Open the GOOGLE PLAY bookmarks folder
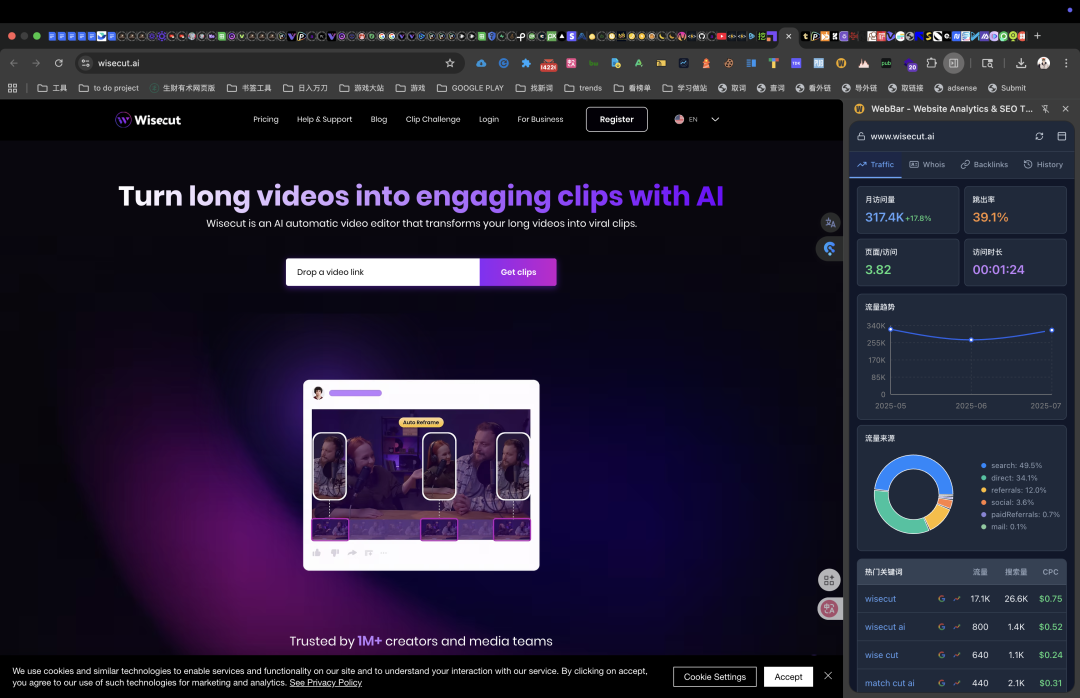Screen dimensions: 1080x698 [x=470, y=88]
